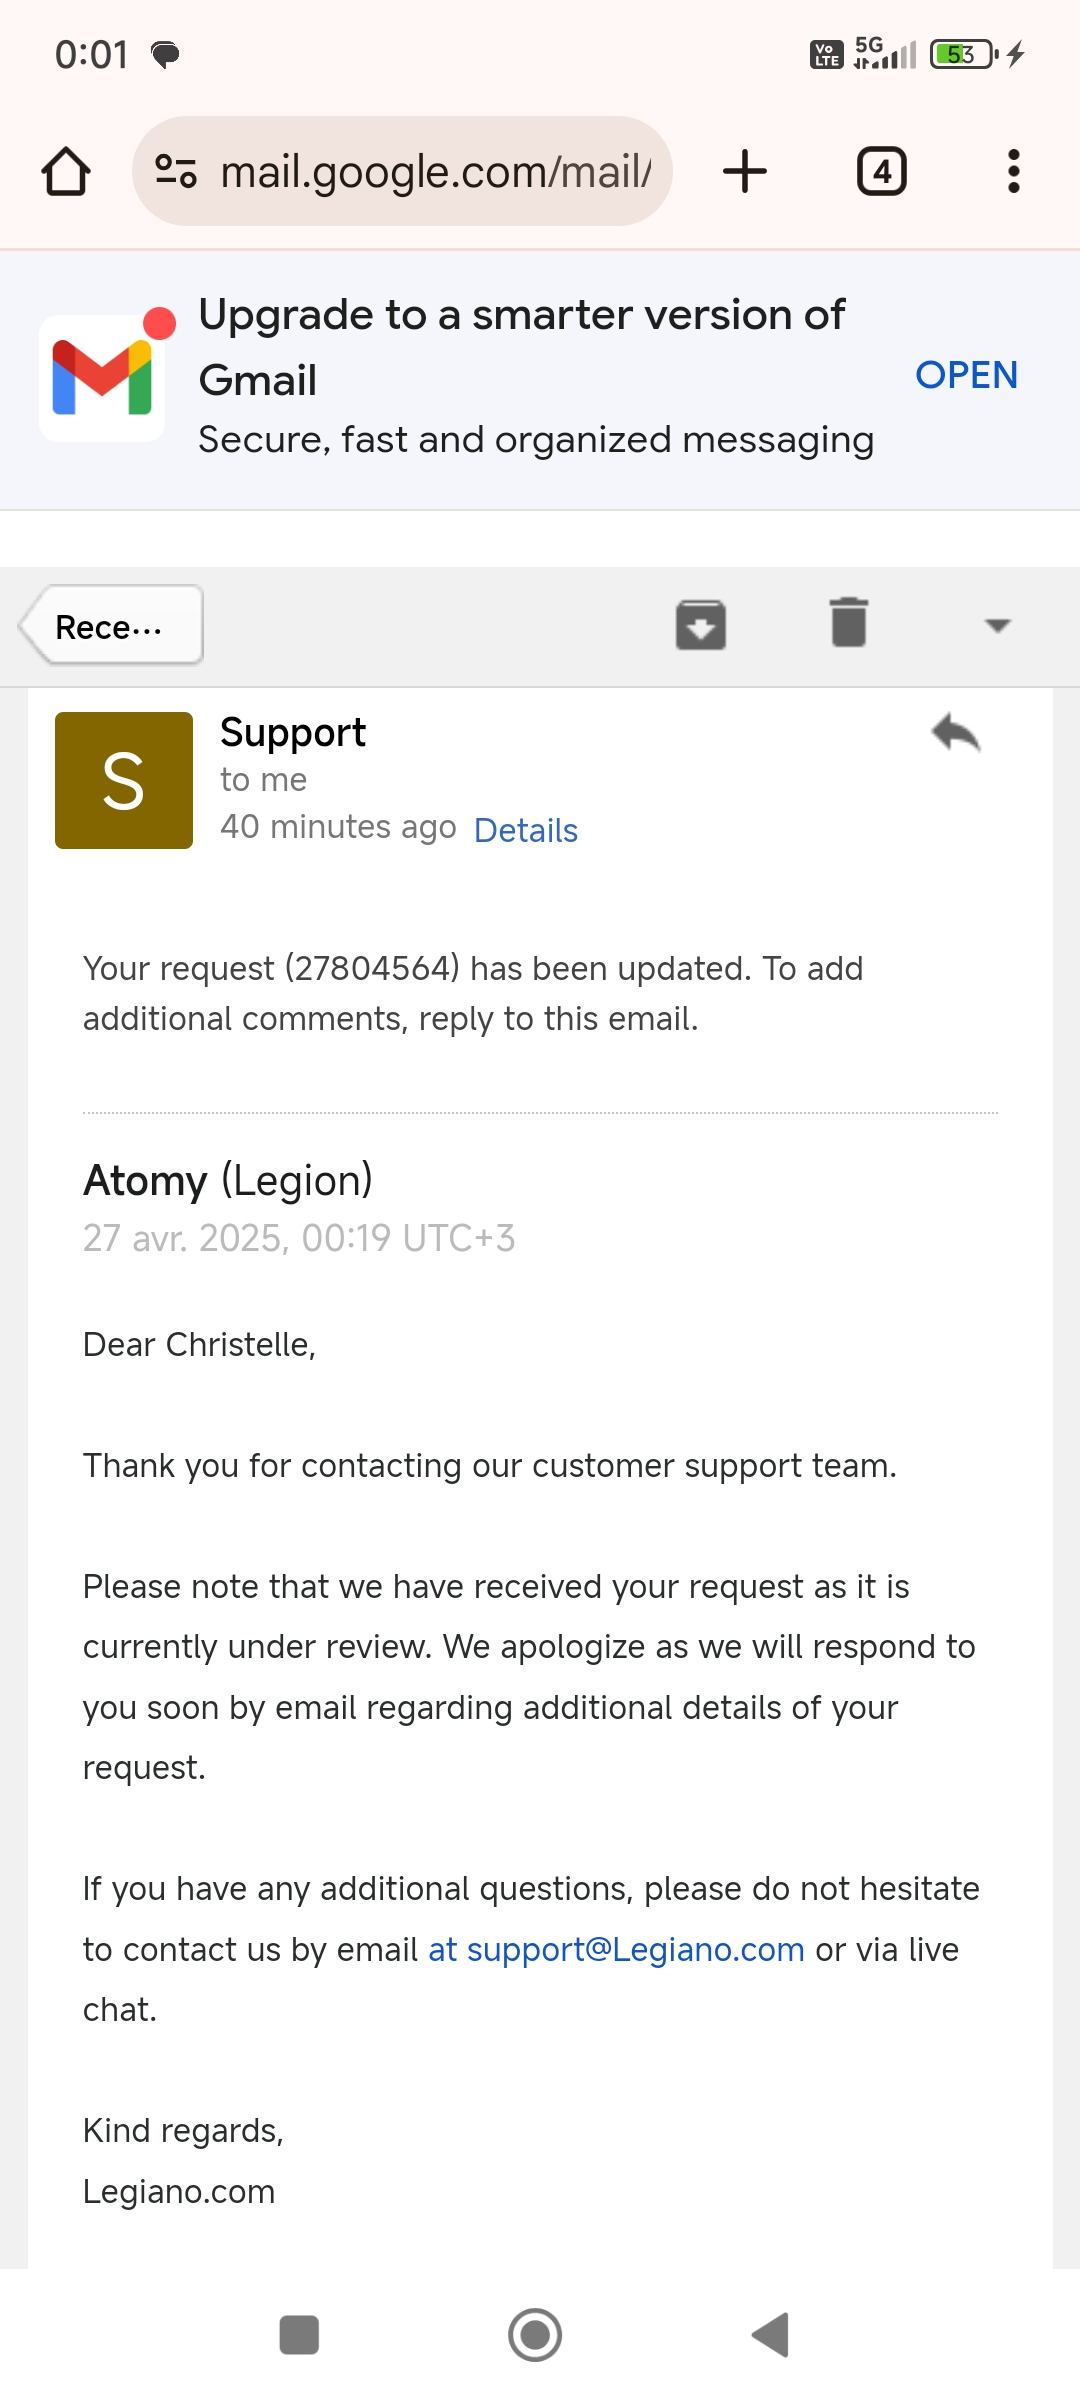The height and width of the screenshot is (2400, 1080).
Task: Open site info icon in address bar
Action: pyautogui.click(x=176, y=171)
